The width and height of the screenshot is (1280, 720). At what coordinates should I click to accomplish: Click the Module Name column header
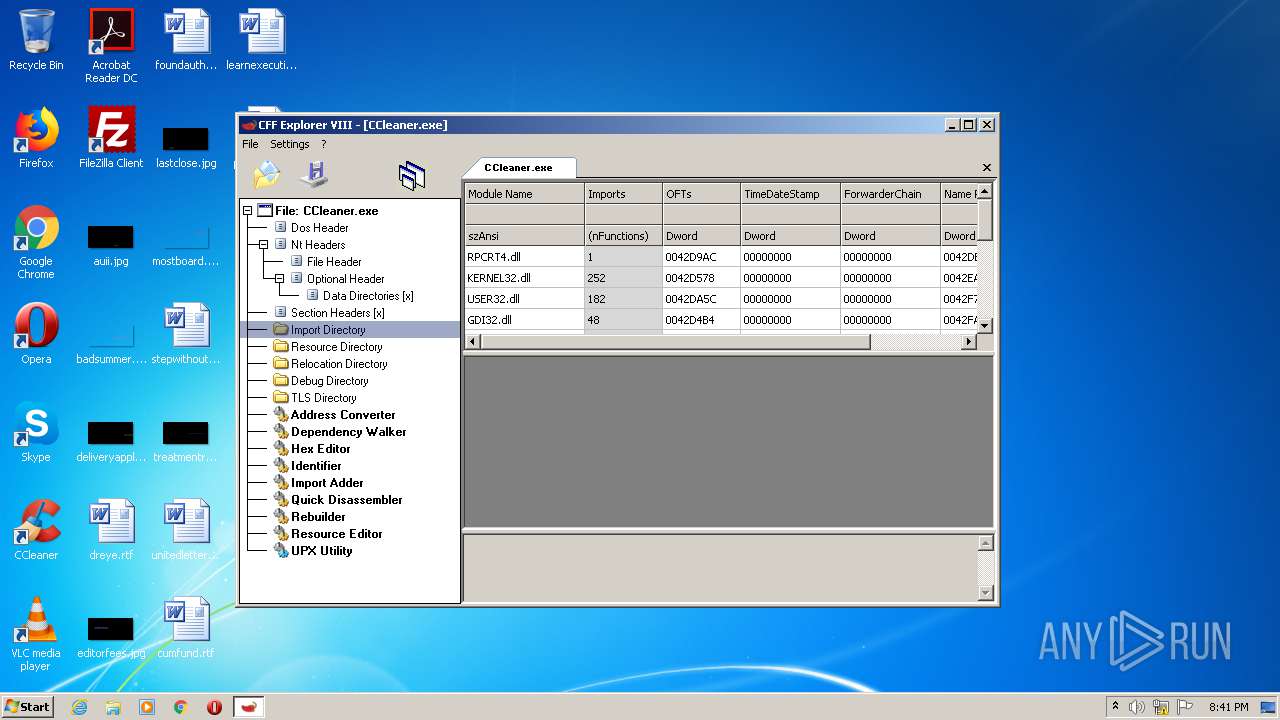pos(524,194)
